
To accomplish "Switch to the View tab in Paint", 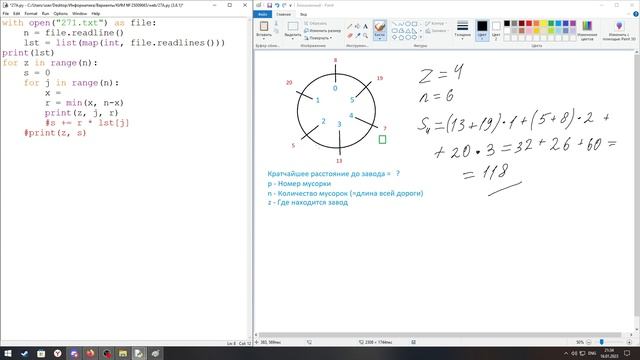I will pos(303,14).
